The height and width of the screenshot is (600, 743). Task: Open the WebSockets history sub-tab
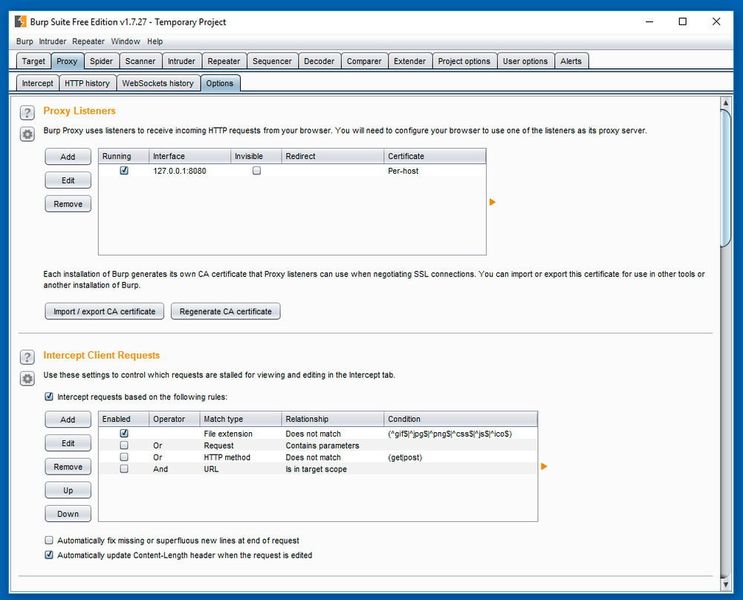158,83
